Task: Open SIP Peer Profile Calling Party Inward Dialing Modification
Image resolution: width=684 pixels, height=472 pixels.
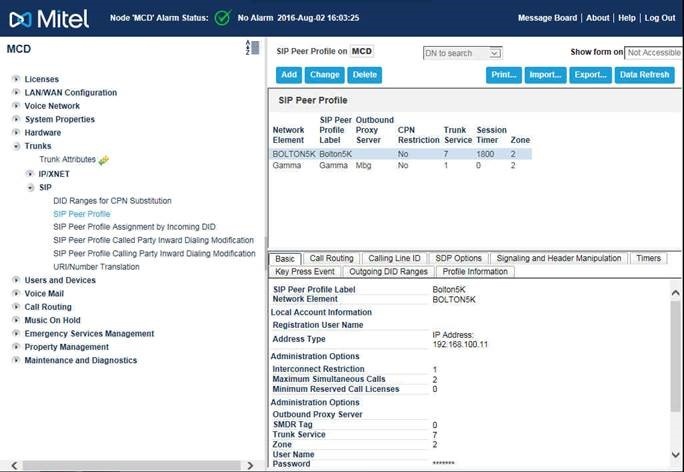Action: coord(154,253)
